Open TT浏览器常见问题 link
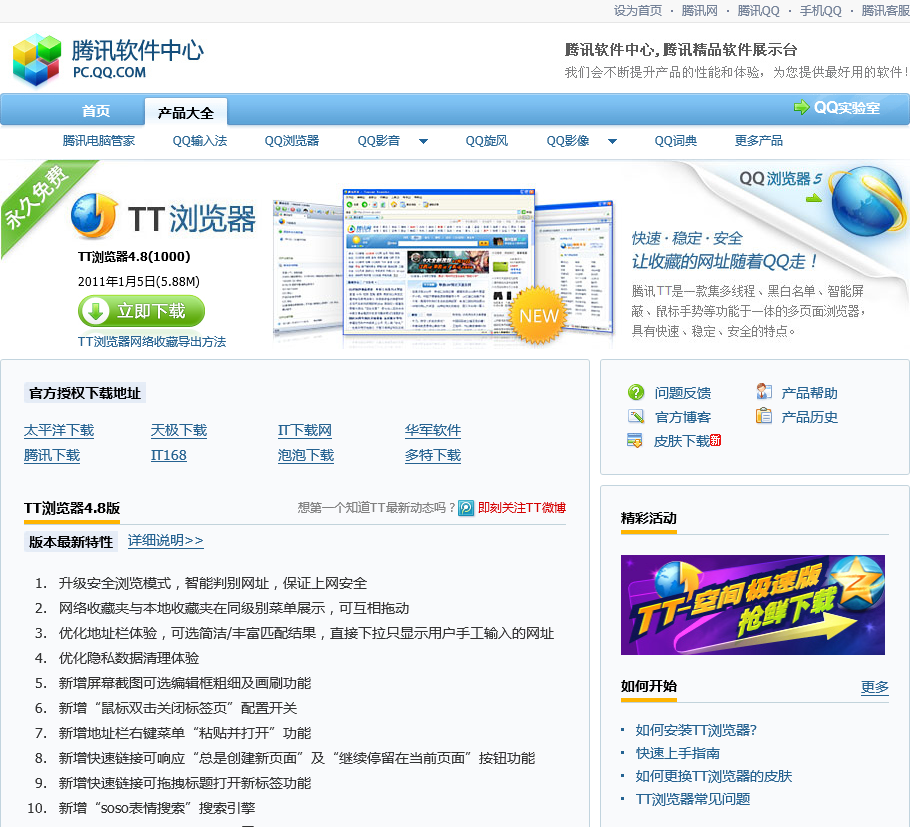The width and height of the screenshot is (910, 827). coord(692,799)
